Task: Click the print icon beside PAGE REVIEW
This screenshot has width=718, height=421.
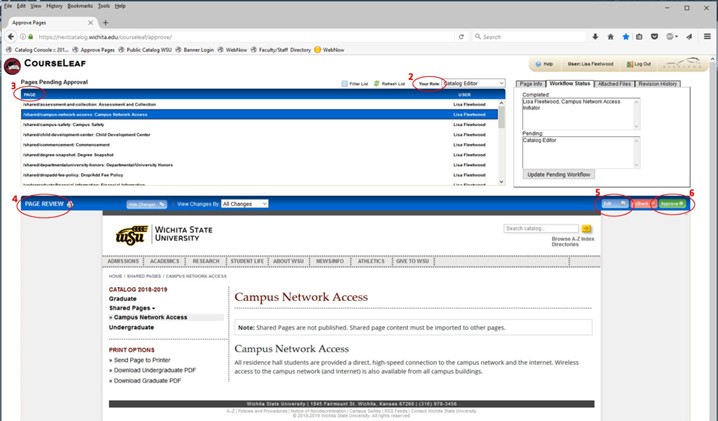Action: point(70,204)
